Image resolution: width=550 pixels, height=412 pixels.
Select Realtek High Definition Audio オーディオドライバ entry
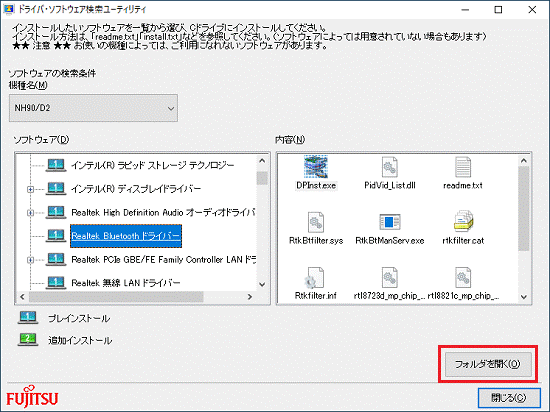pyautogui.click(x=163, y=212)
